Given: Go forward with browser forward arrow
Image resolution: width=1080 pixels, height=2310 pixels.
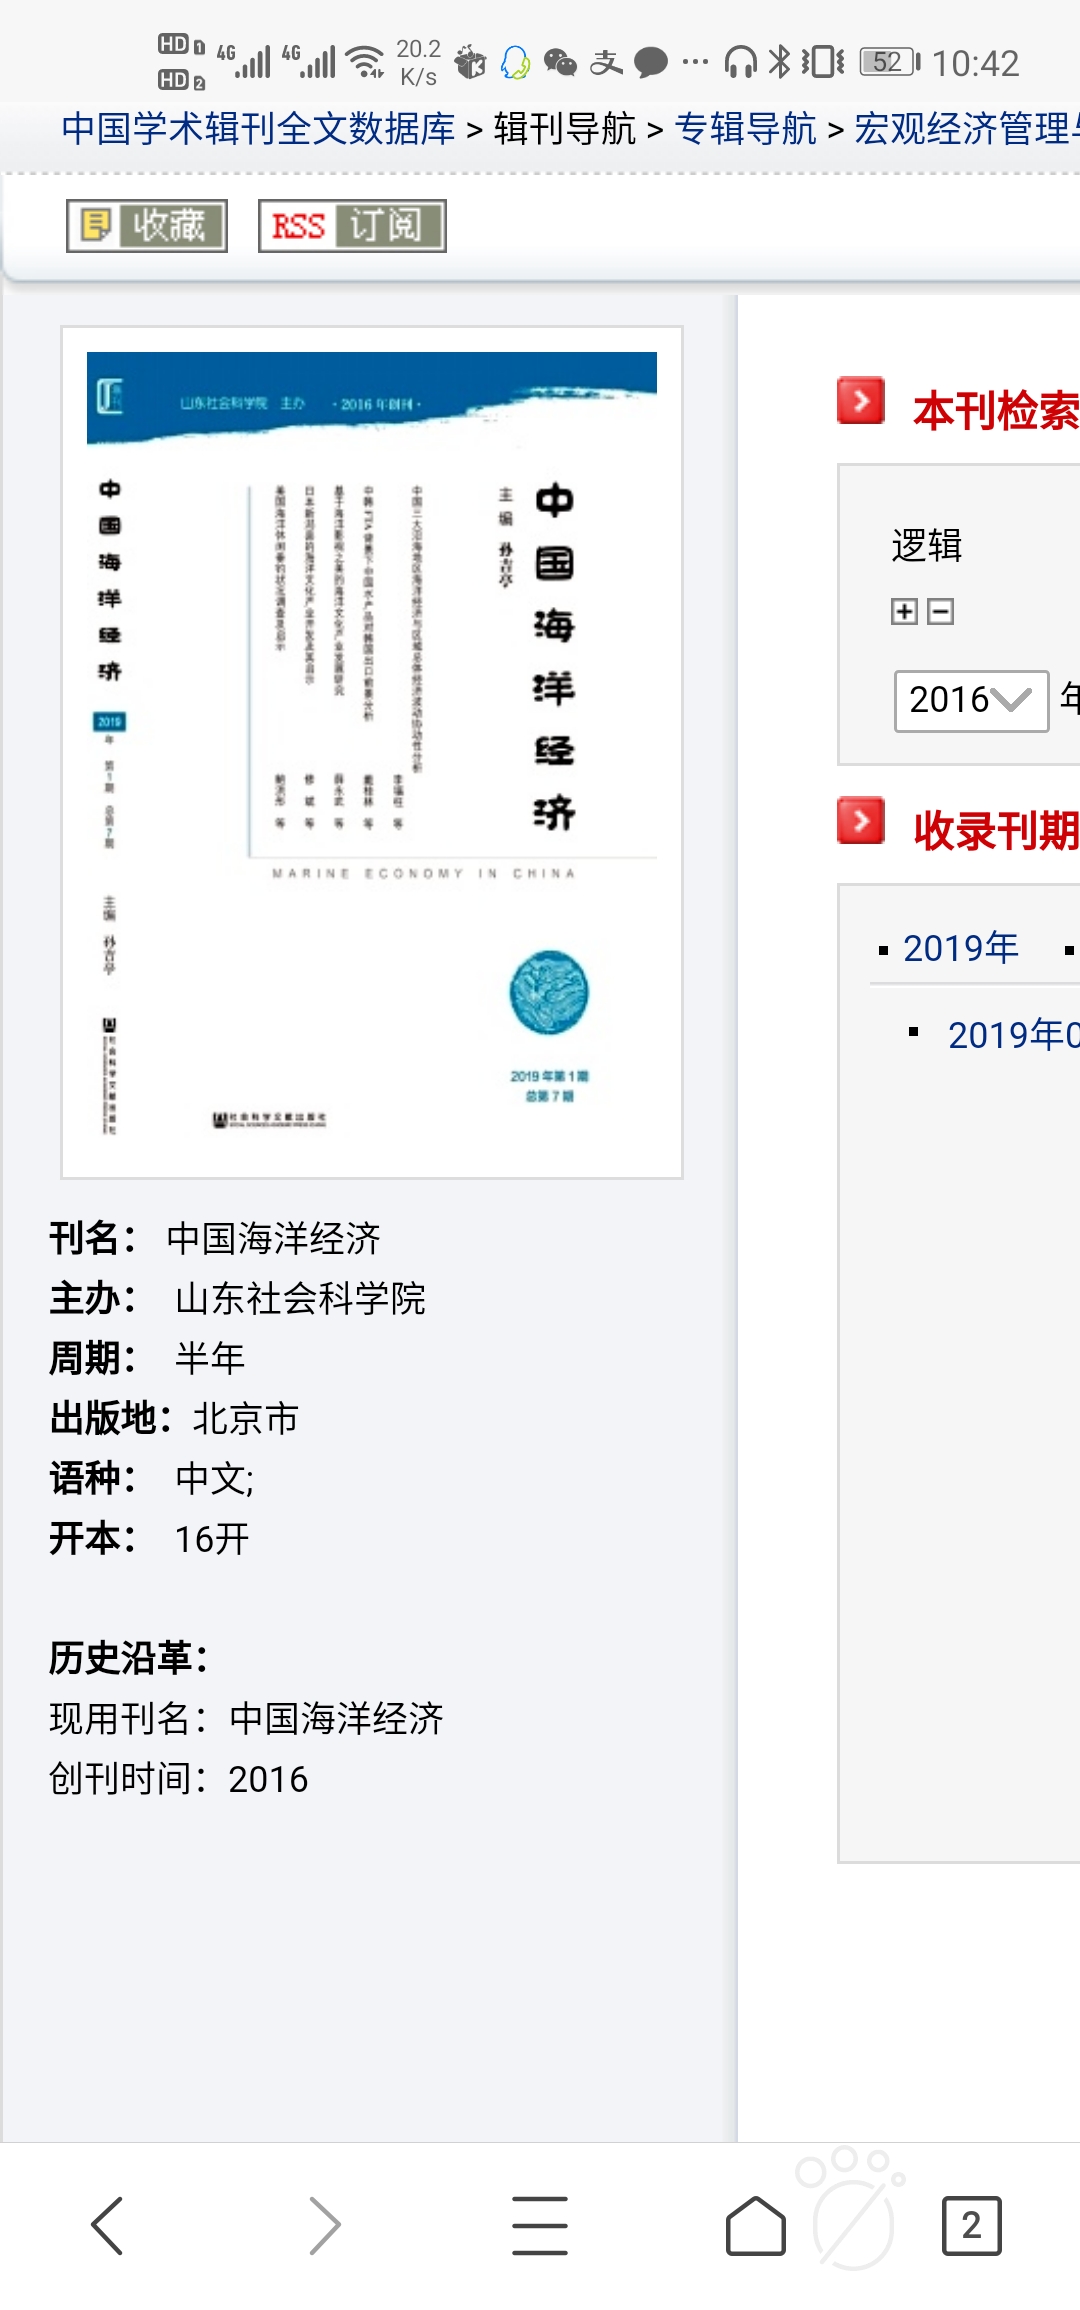Looking at the screenshot, I should click(324, 2225).
